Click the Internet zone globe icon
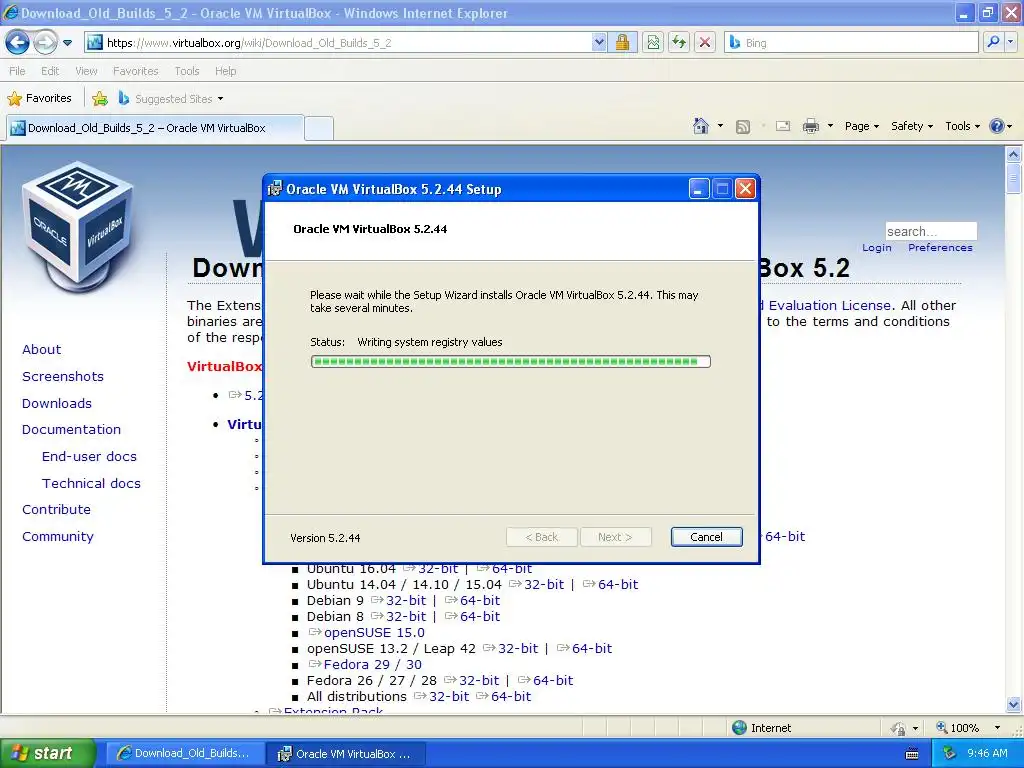 pyautogui.click(x=739, y=728)
